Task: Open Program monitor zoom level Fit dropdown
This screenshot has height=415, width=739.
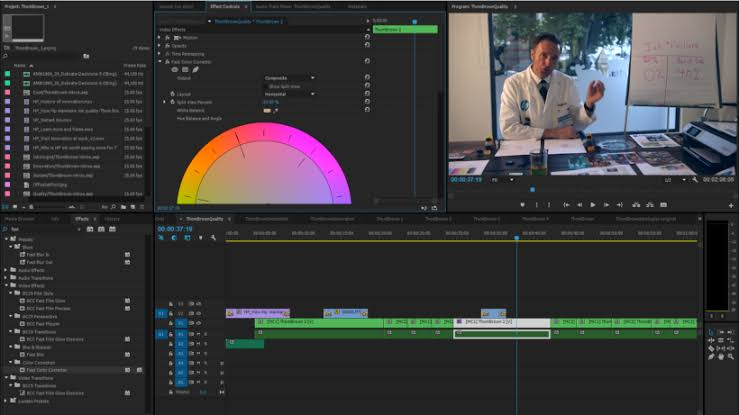Action: point(502,180)
